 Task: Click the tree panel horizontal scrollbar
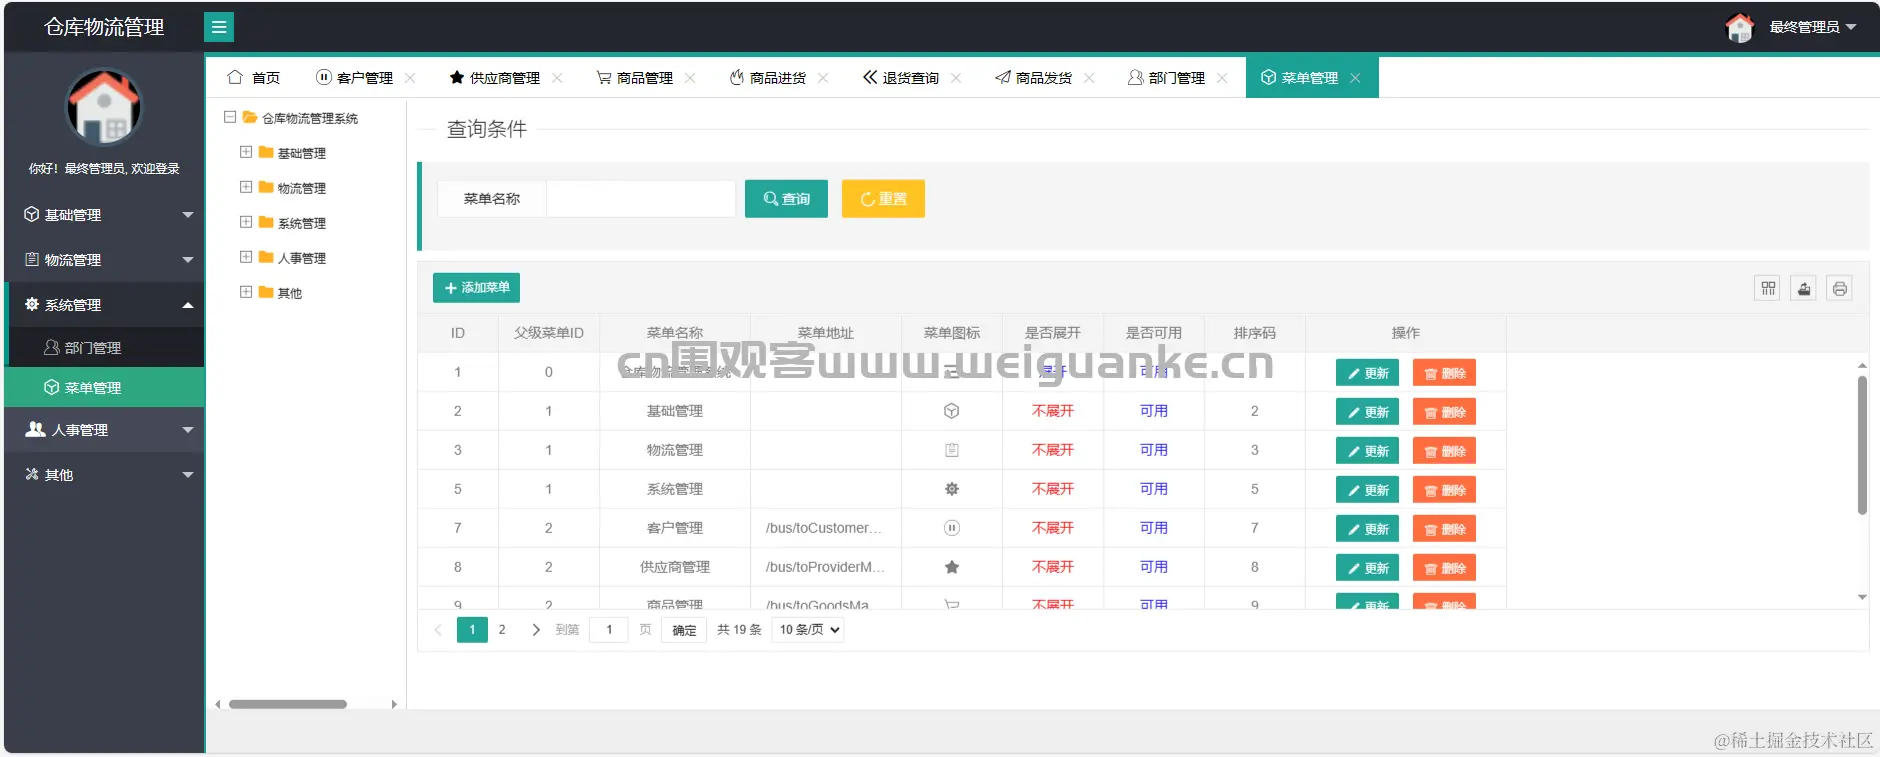pos(288,704)
